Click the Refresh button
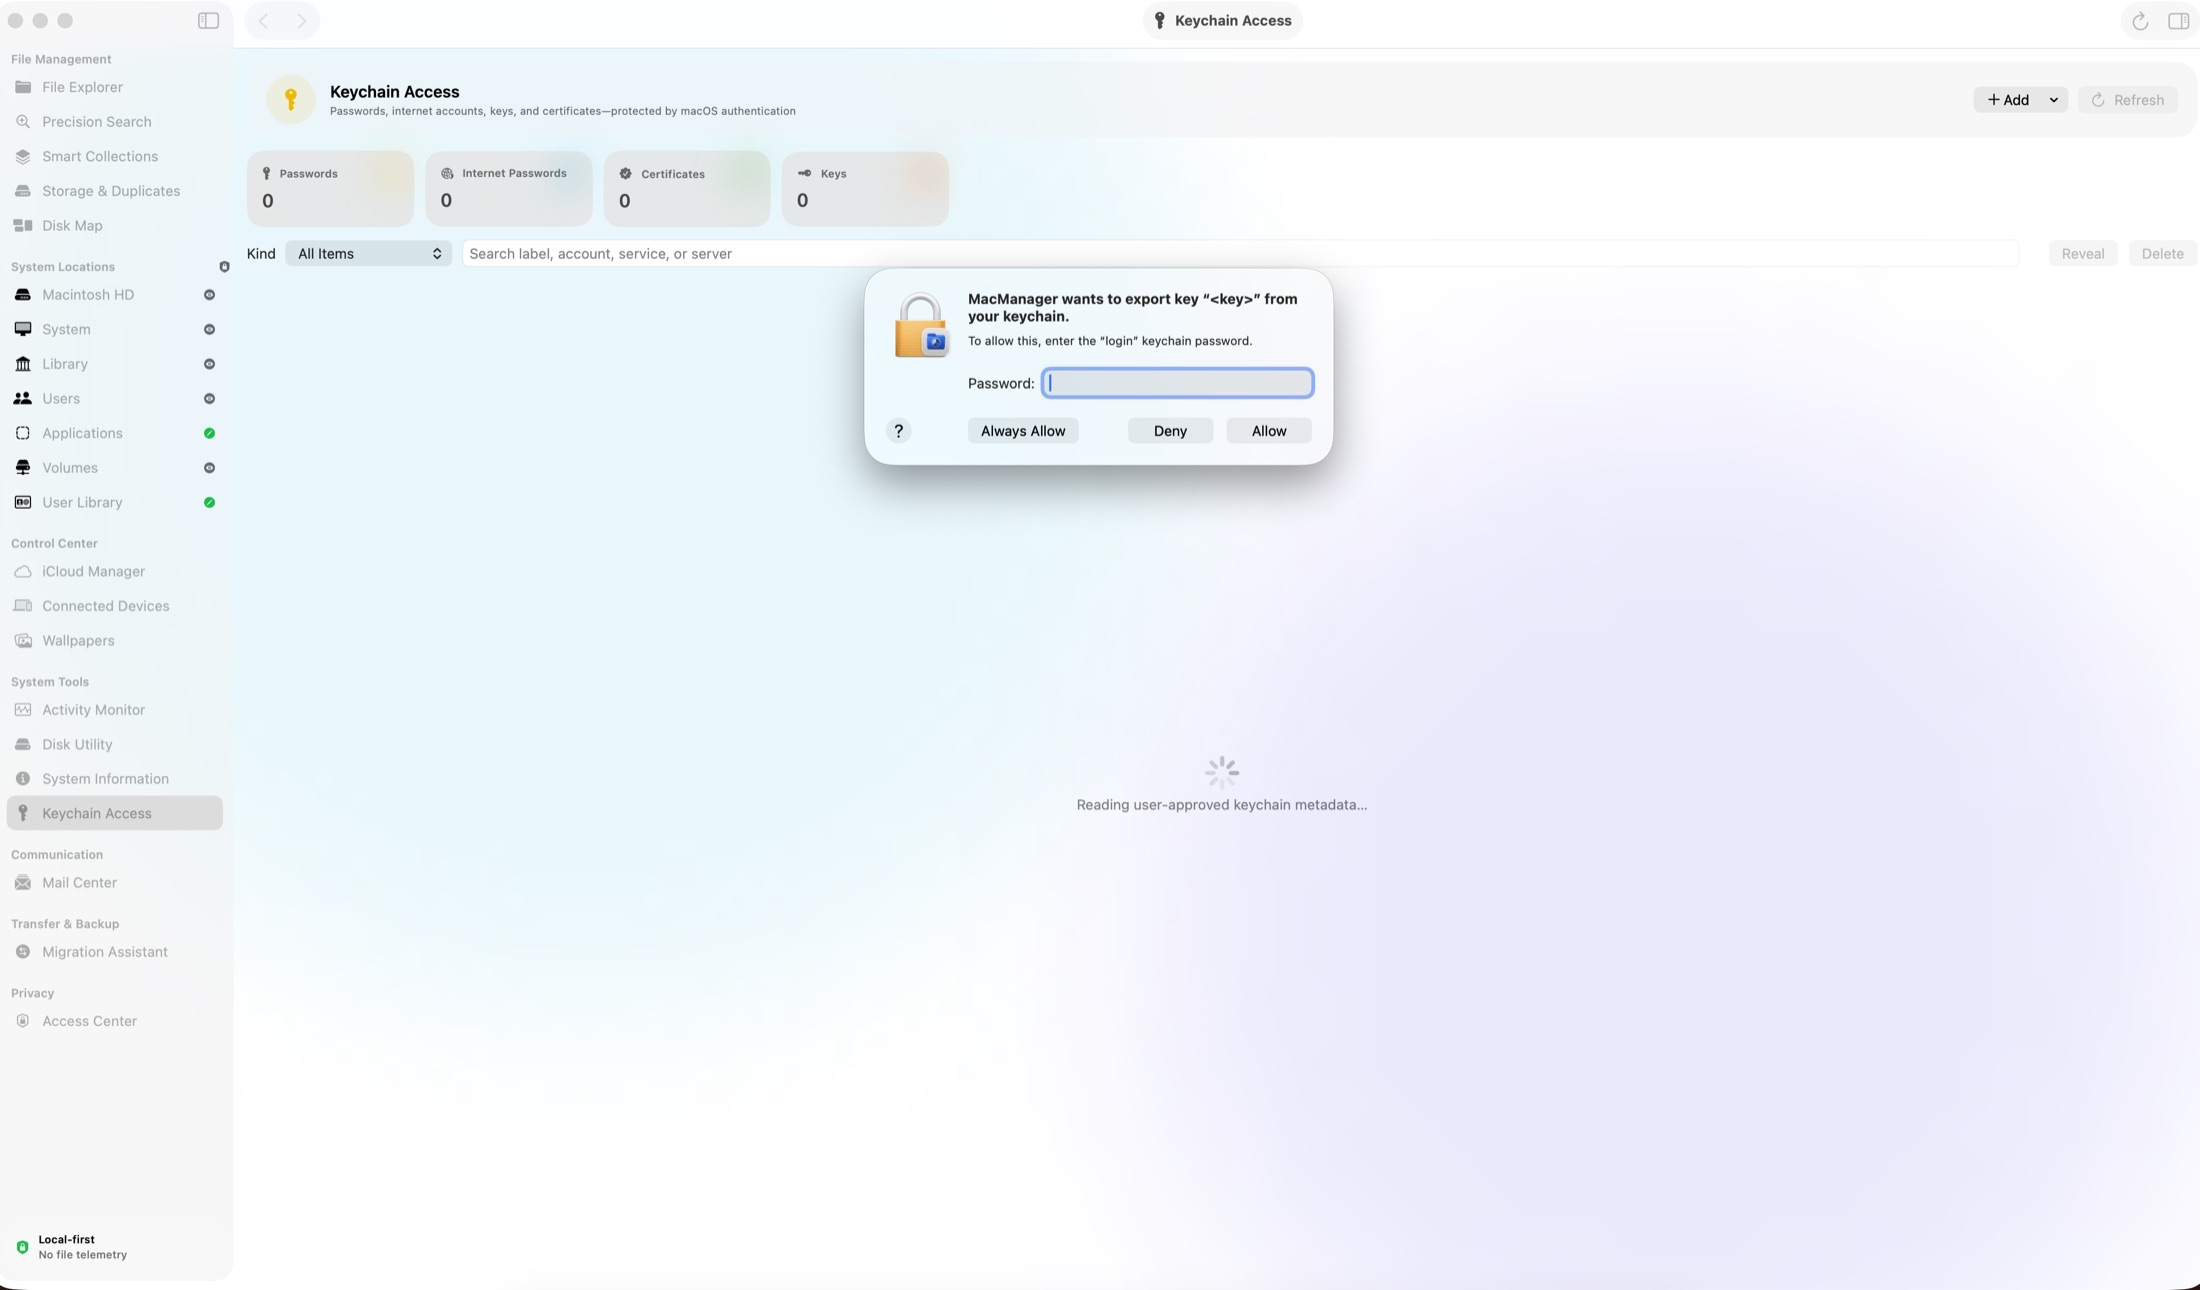Viewport: 2200px width, 1290px height. point(2128,100)
